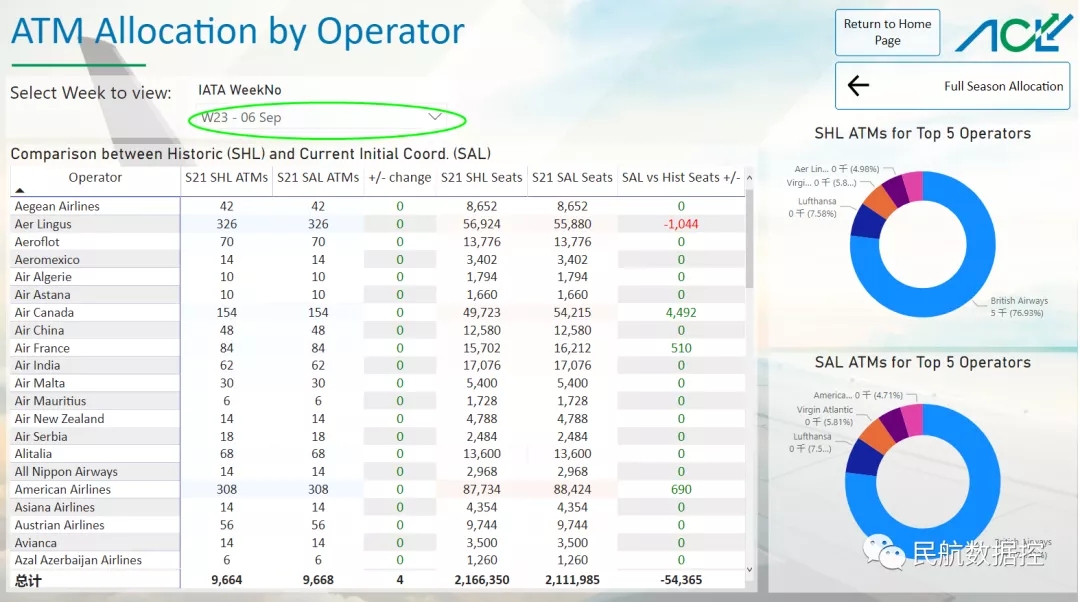Click the table vertical scrollbar thumb
The height and width of the screenshot is (602, 1080).
[749, 238]
